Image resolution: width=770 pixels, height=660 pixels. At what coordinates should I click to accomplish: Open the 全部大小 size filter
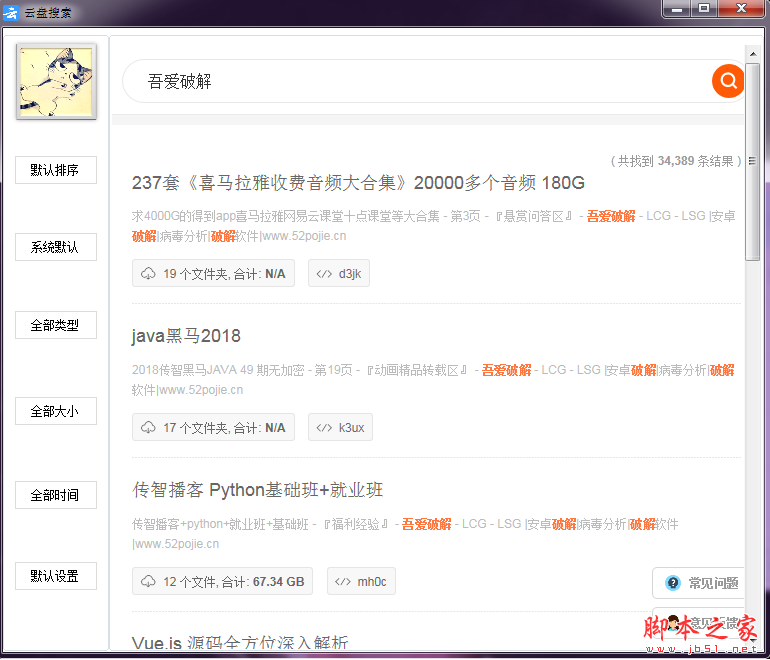pos(56,411)
